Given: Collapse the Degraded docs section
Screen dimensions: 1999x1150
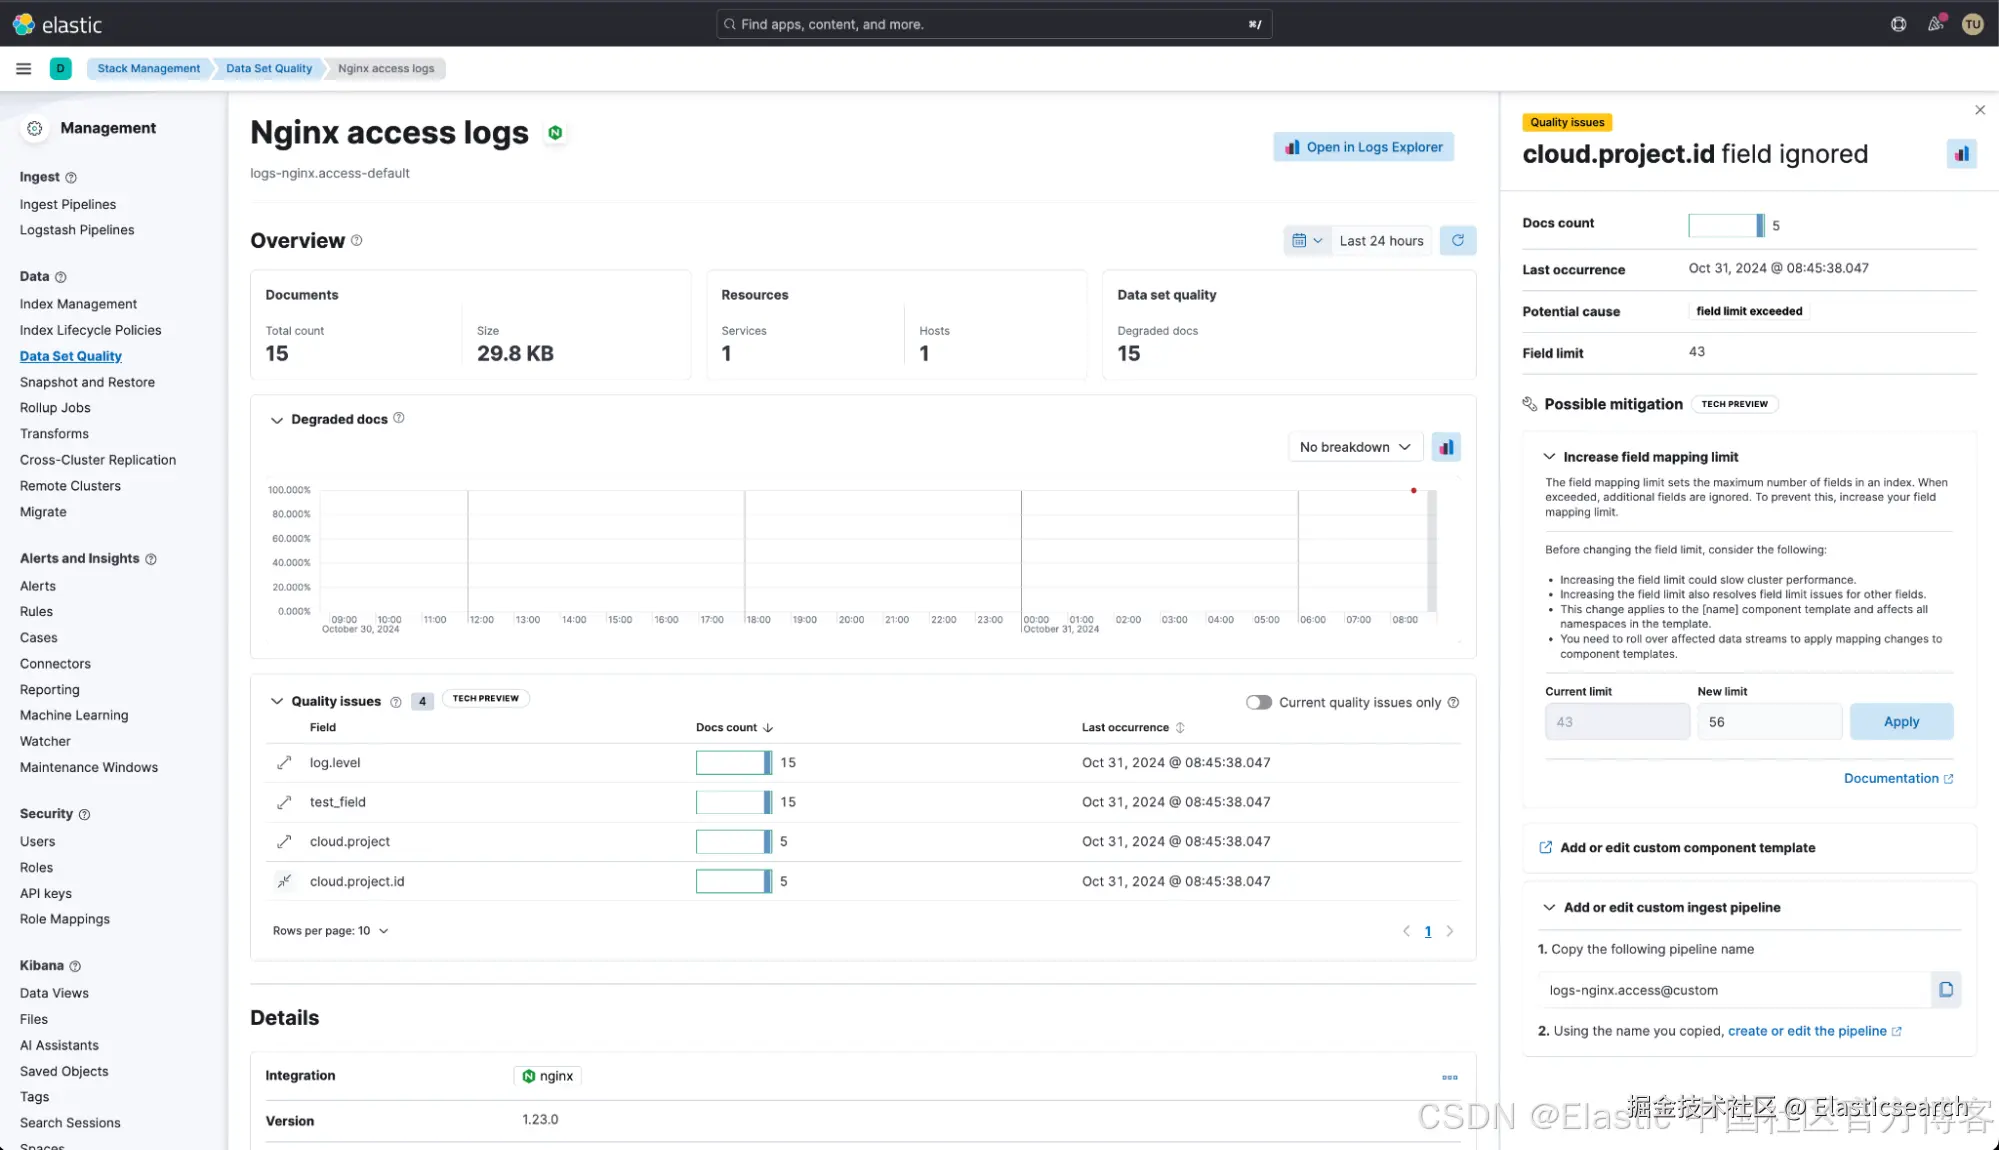Looking at the screenshot, I should point(277,420).
